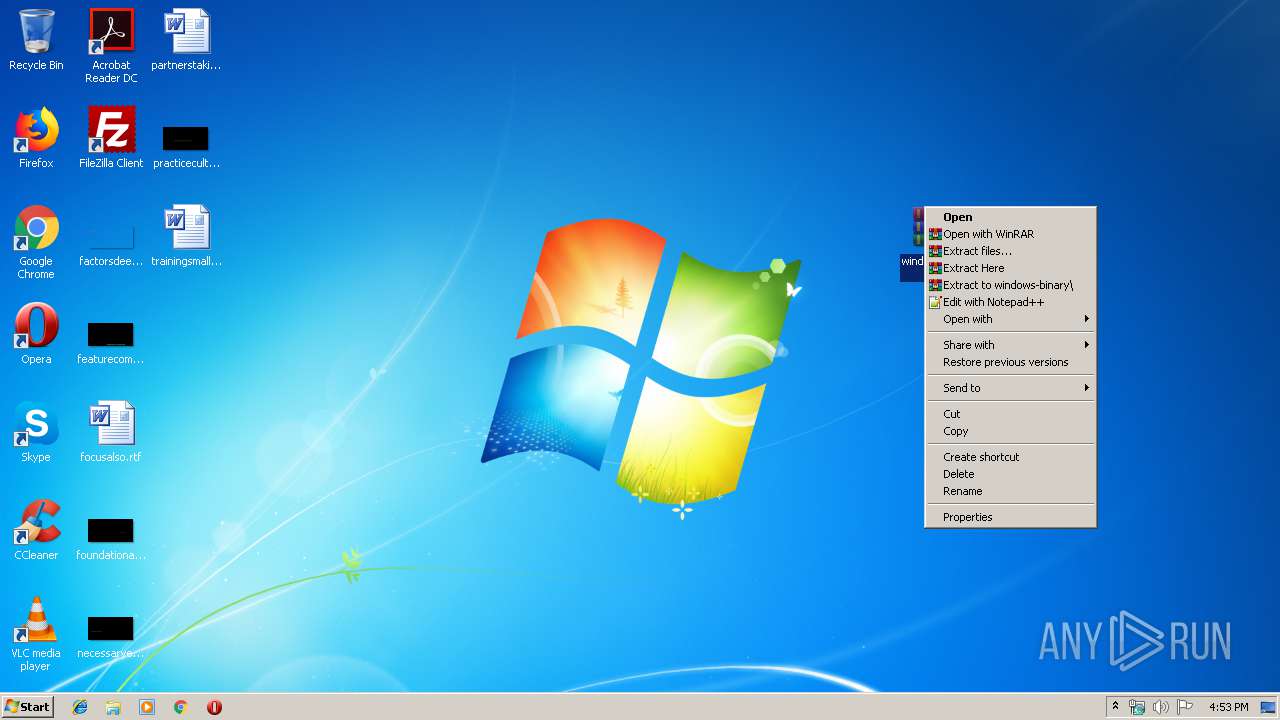Choose Delete in context menu

pyautogui.click(x=1010, y=474)
